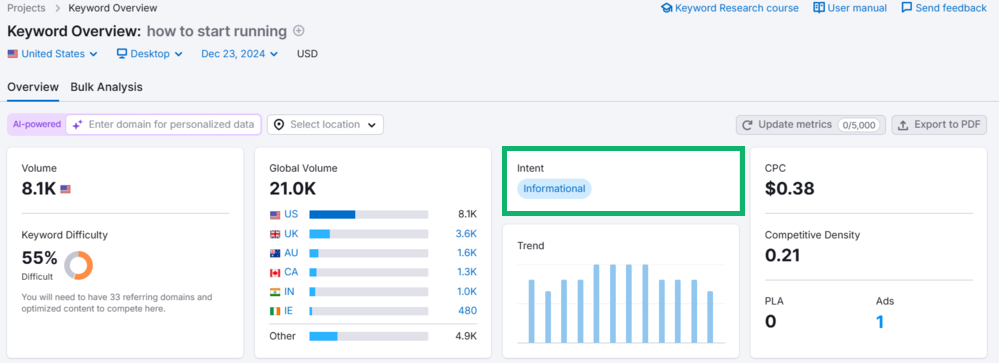The image size is (999, 363).
Task: Click the plus icon next to keyword title
Action: (298, 31)
